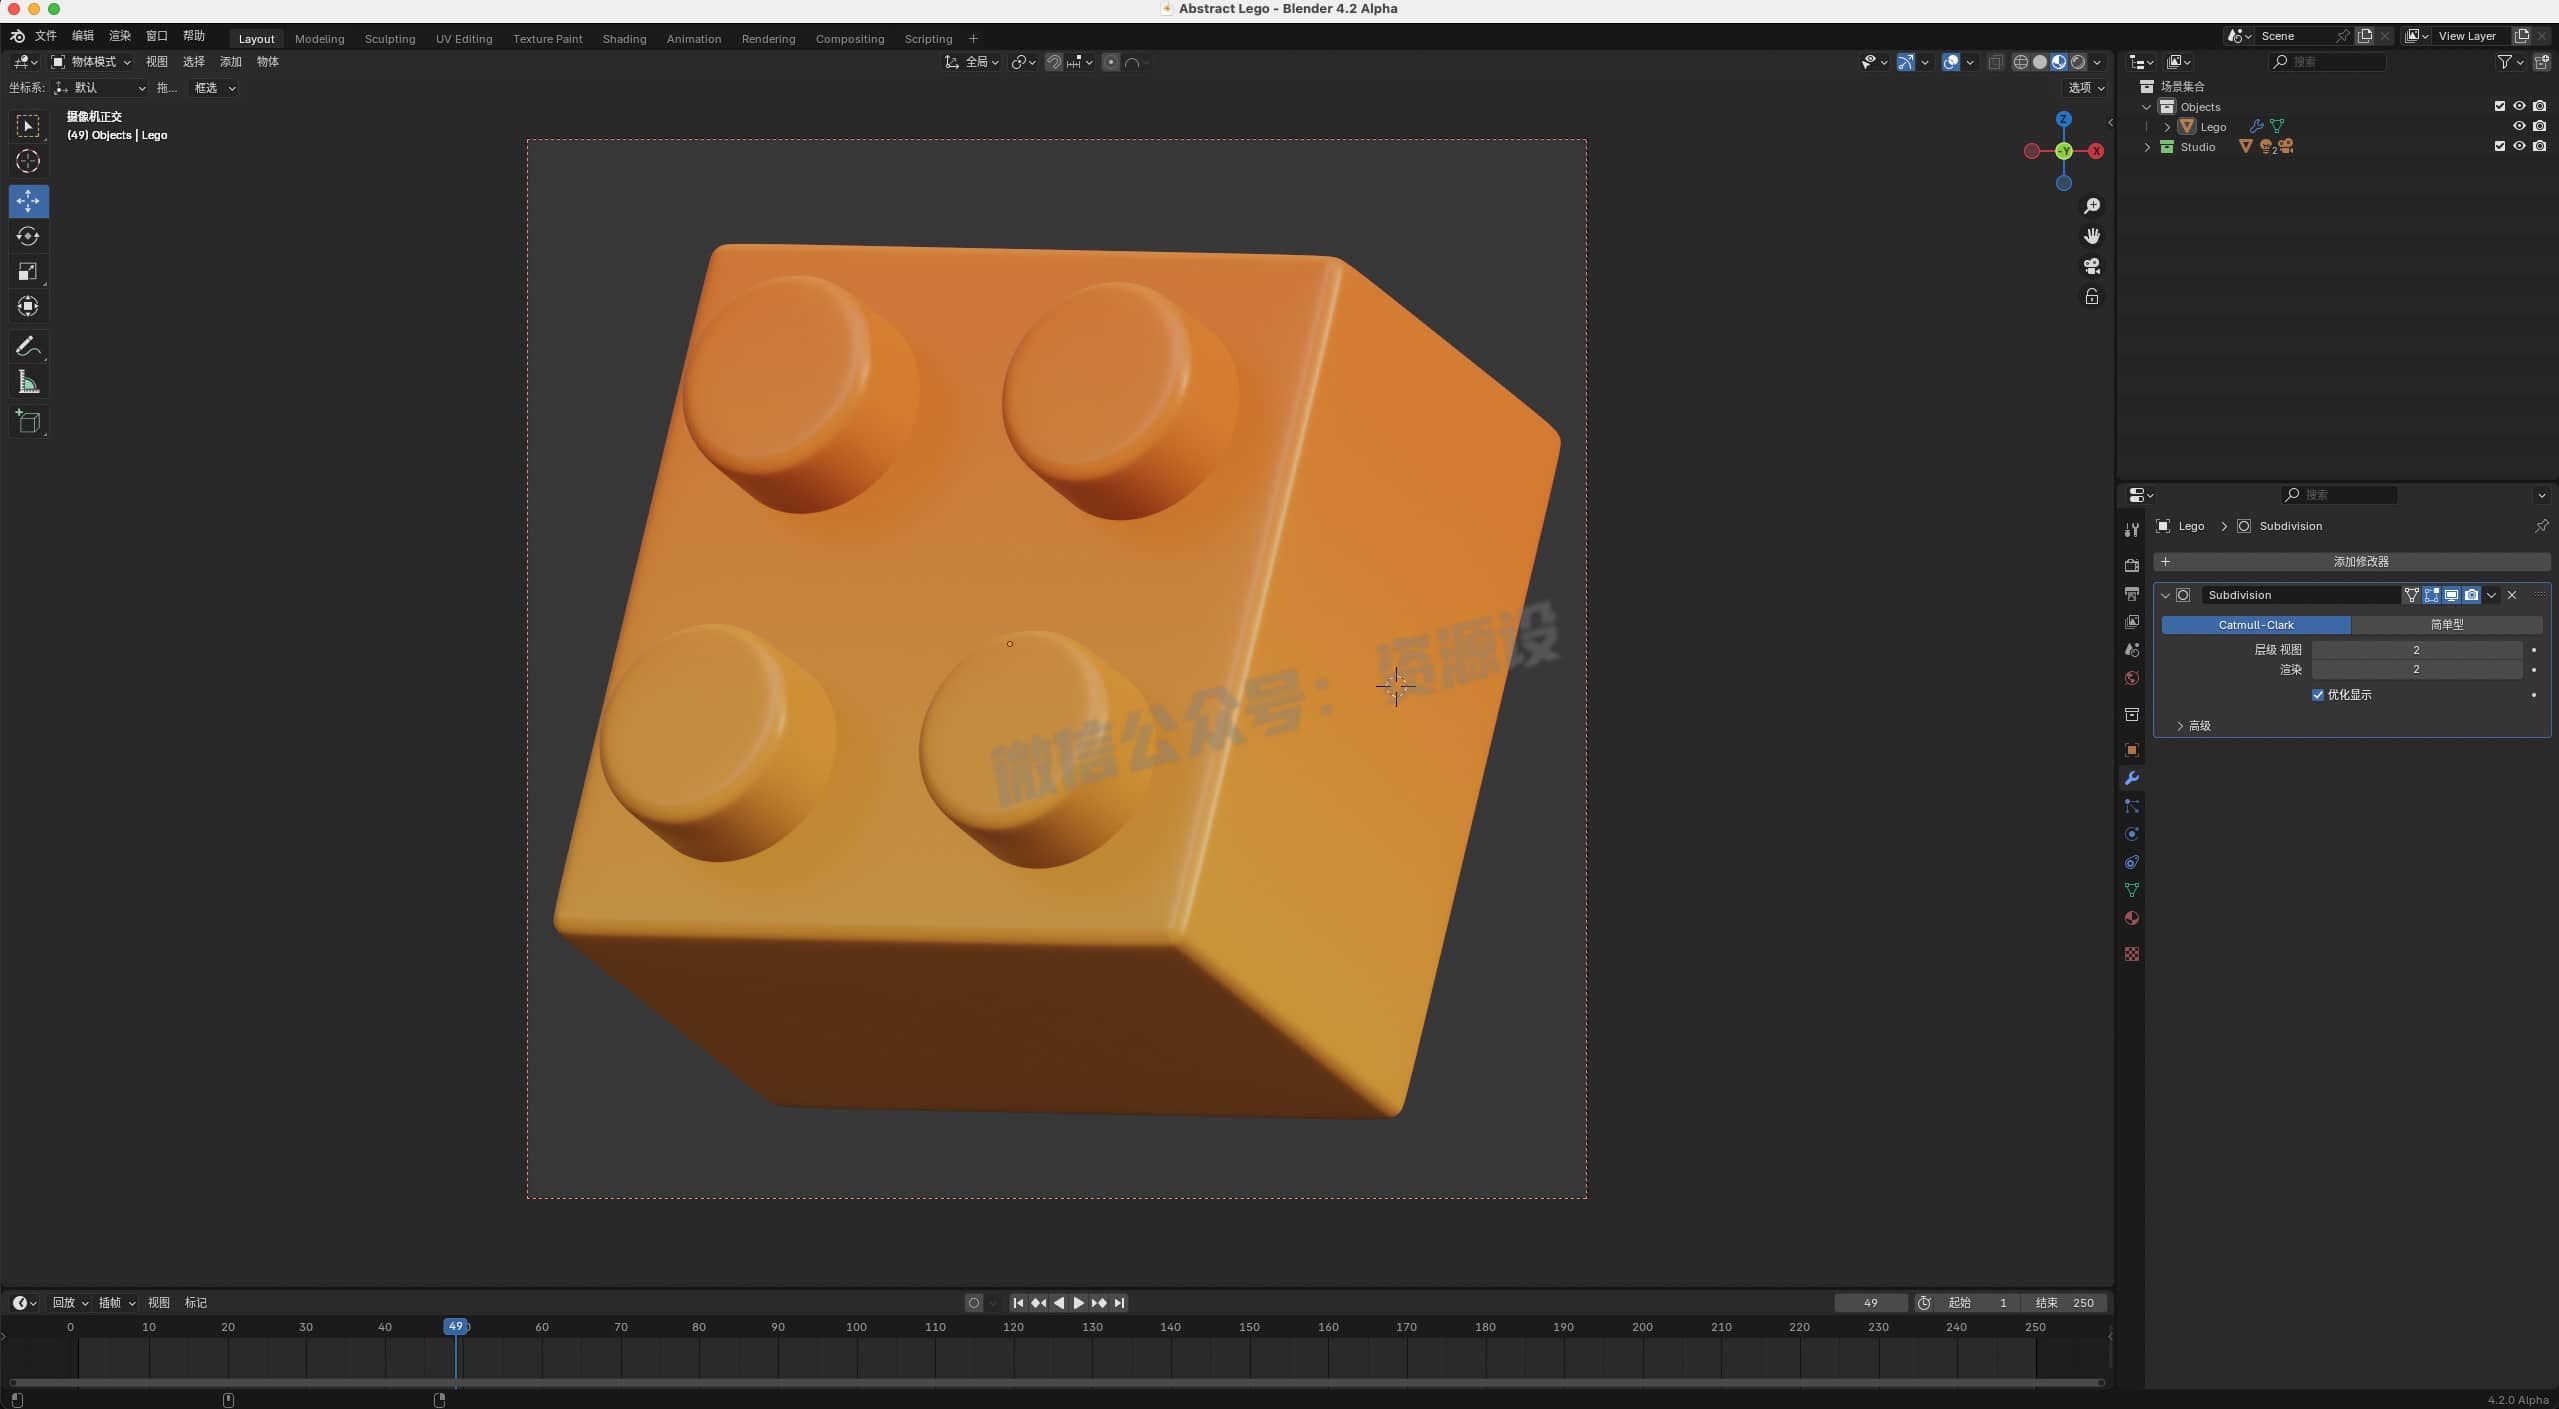This screenshot has height=1409, width=2559.
Task: Open the 物体模式 mode dropdown
Action: (x=91, y=62)
